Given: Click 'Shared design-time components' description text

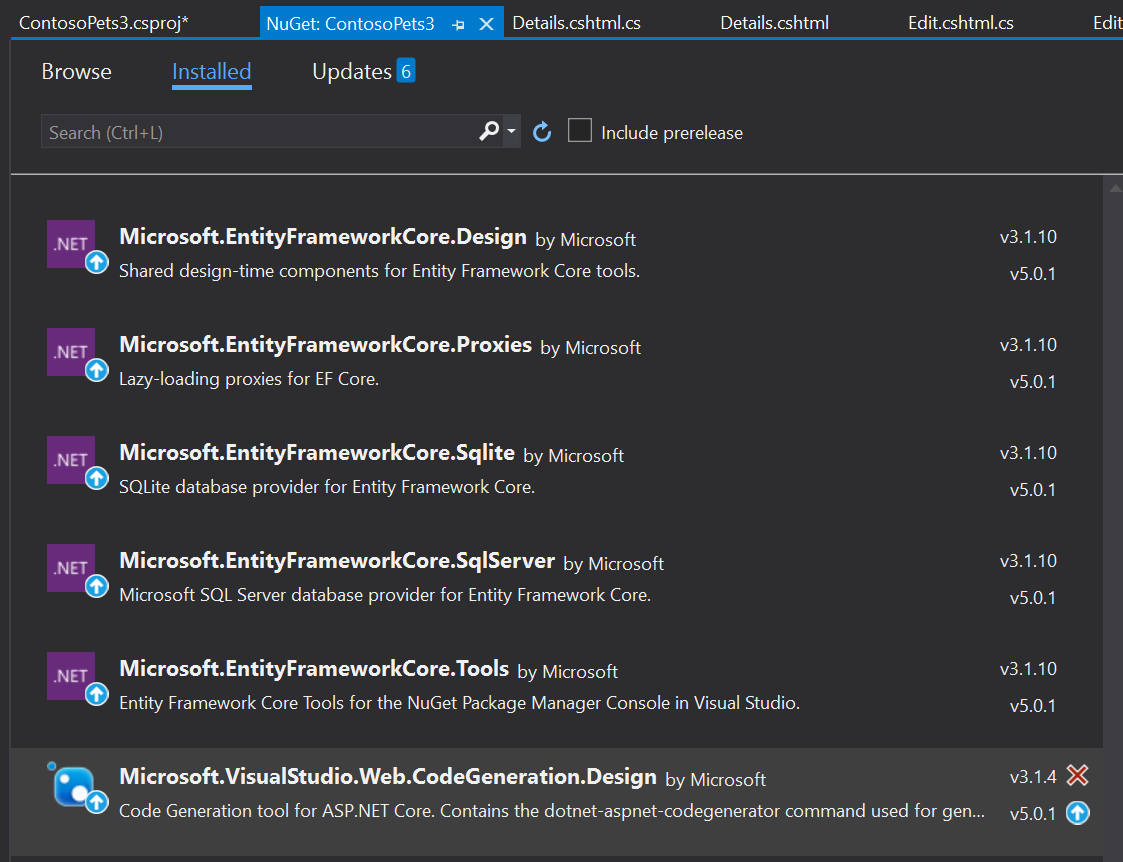Looking at the screenshot, I should [x=380, y=271].
